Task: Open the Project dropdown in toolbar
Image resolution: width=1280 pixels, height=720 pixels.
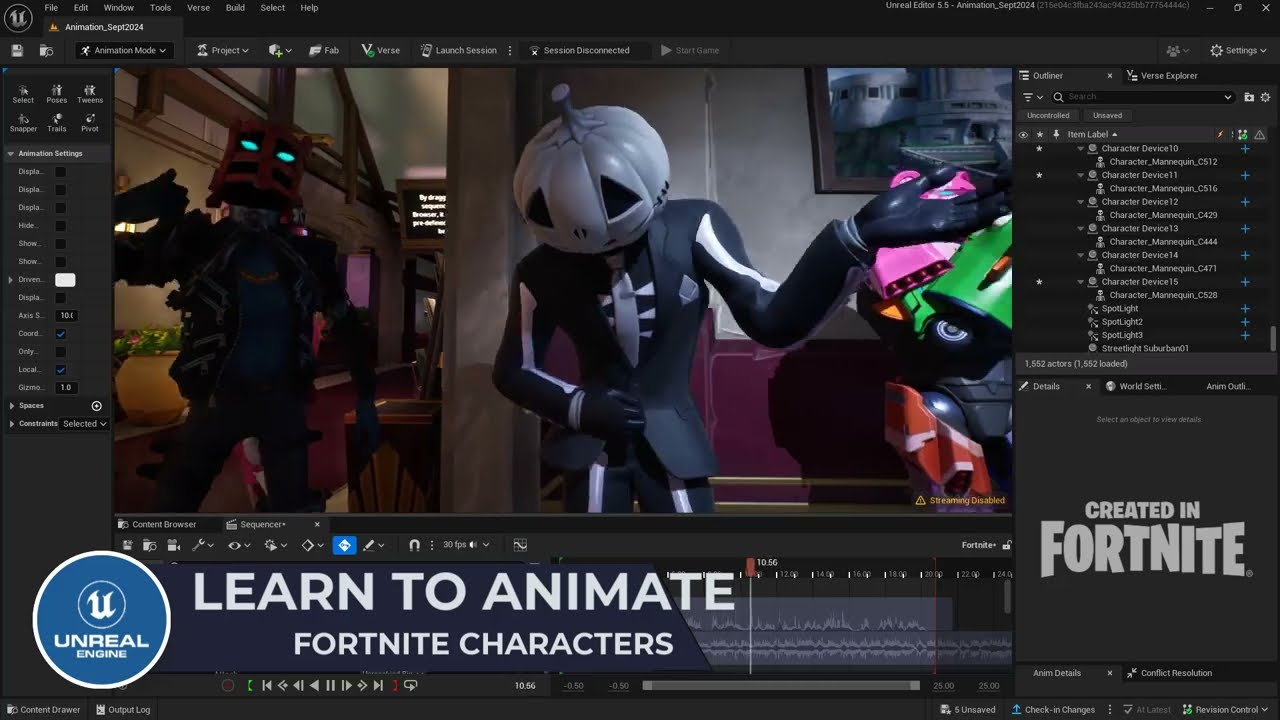Action: click(222, 50)
